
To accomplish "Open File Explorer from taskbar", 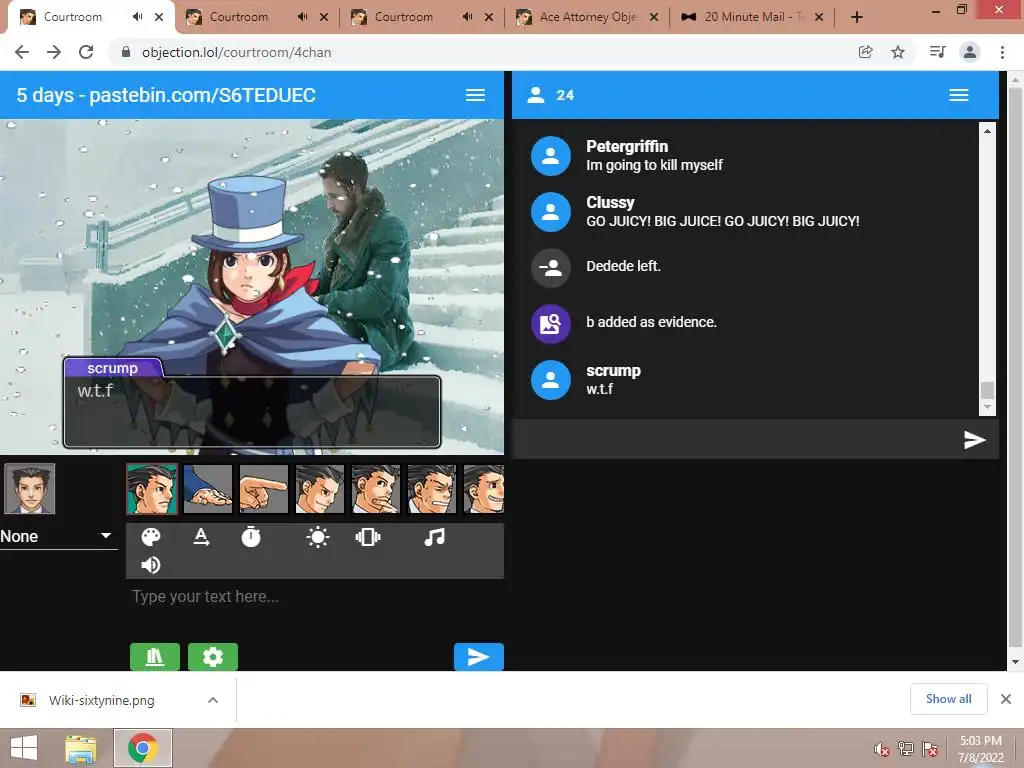I will [x=80, y=748].
